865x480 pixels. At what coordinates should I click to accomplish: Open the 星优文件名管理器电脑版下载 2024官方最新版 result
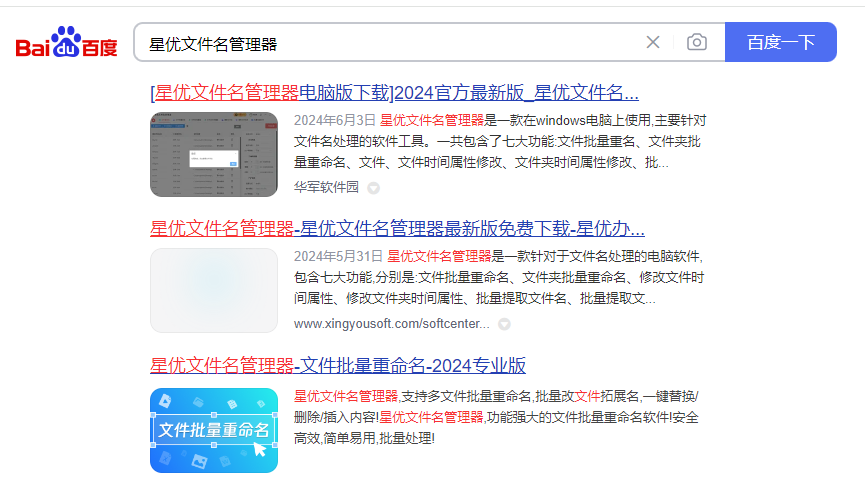click(394, 93)
